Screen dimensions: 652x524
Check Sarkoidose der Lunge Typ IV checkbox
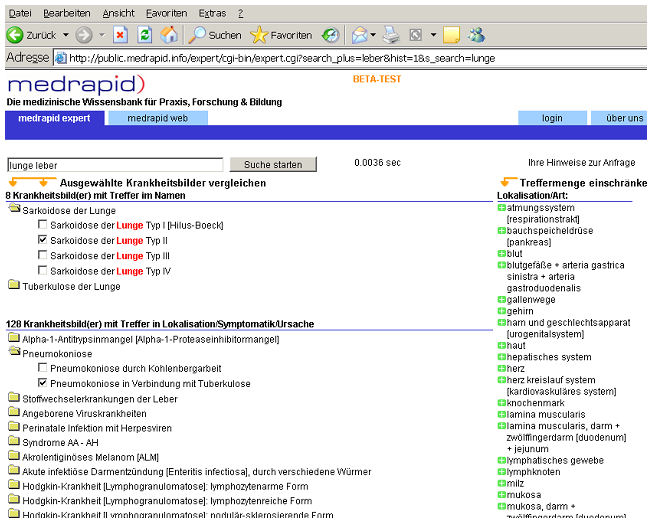[x=42, y=270]
